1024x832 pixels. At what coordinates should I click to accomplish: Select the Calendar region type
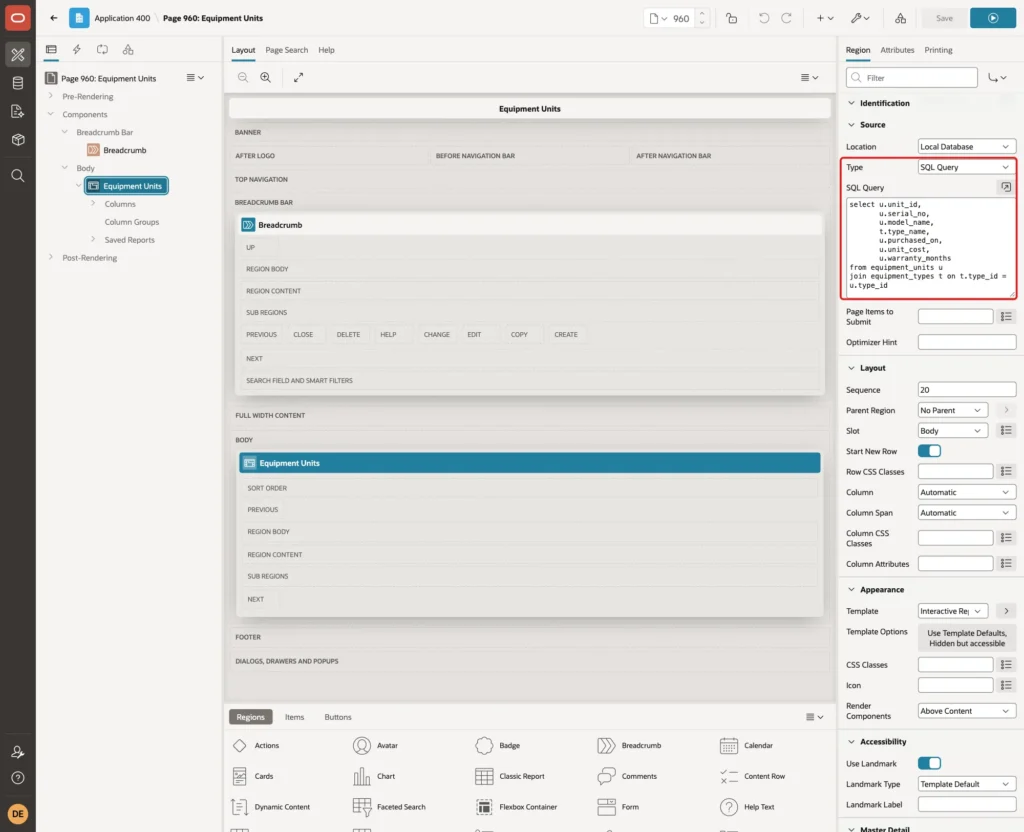pyautogui.click(x=746, y=745)
